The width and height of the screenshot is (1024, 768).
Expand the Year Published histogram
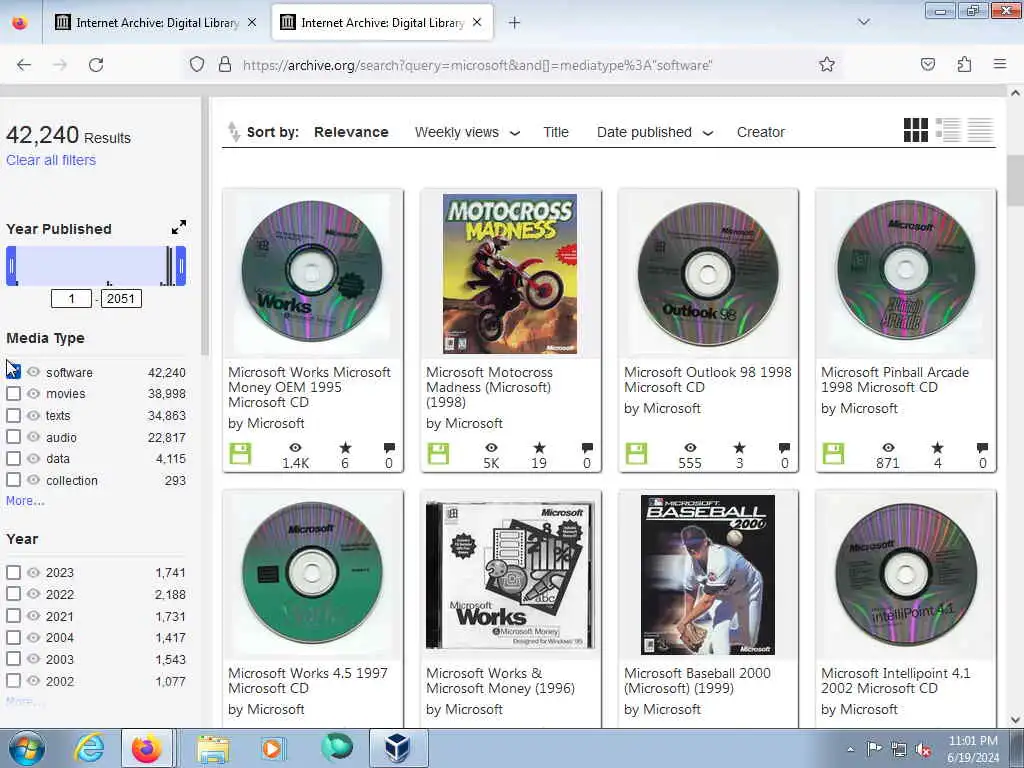coord(178,227)
